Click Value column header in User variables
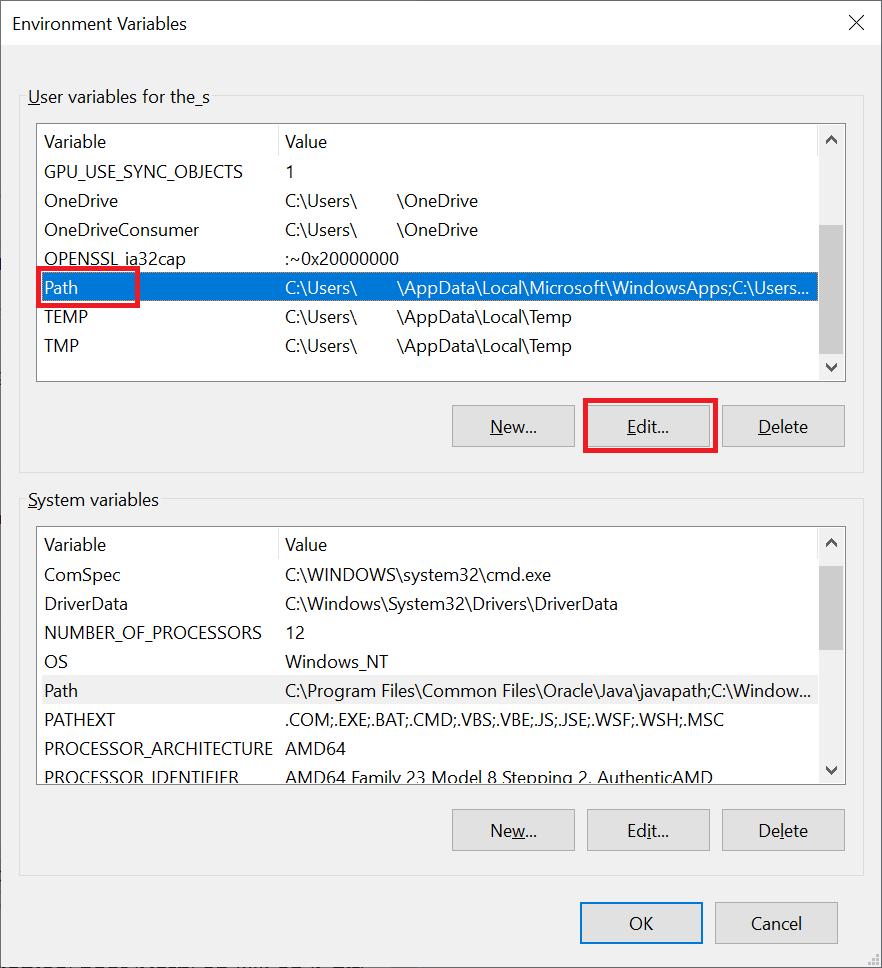 pos(548,142)
